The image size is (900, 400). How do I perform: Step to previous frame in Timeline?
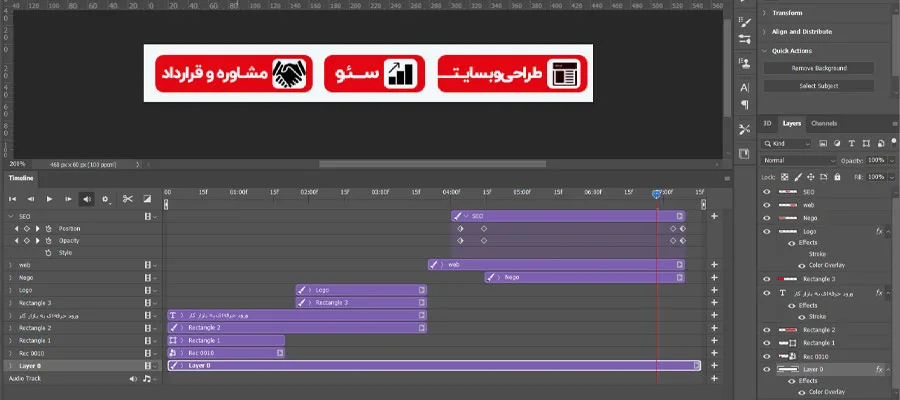pyautogui.click(x=31, y=199)
